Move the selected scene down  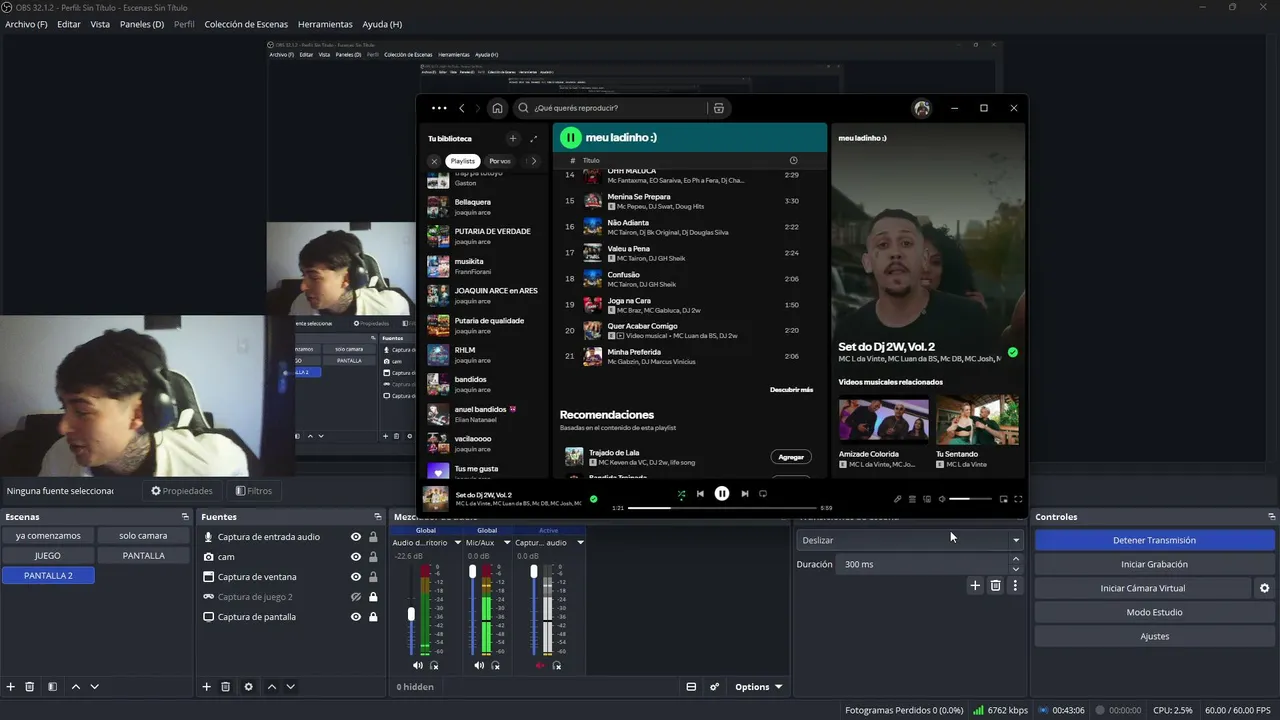tap(95, 687)
